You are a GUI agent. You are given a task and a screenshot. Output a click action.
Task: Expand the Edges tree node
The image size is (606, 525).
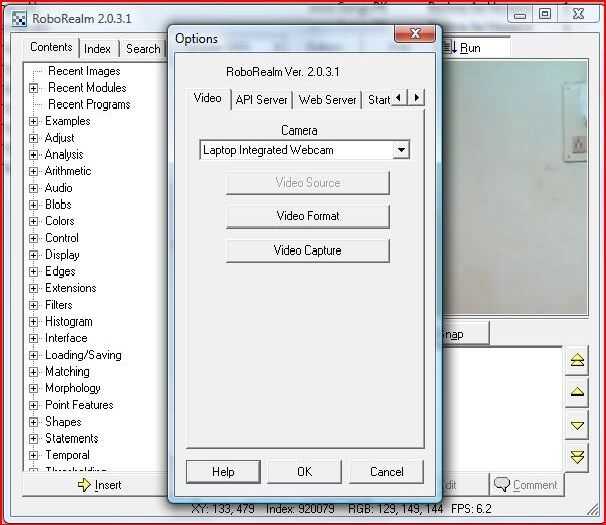(x=34, y=272)
